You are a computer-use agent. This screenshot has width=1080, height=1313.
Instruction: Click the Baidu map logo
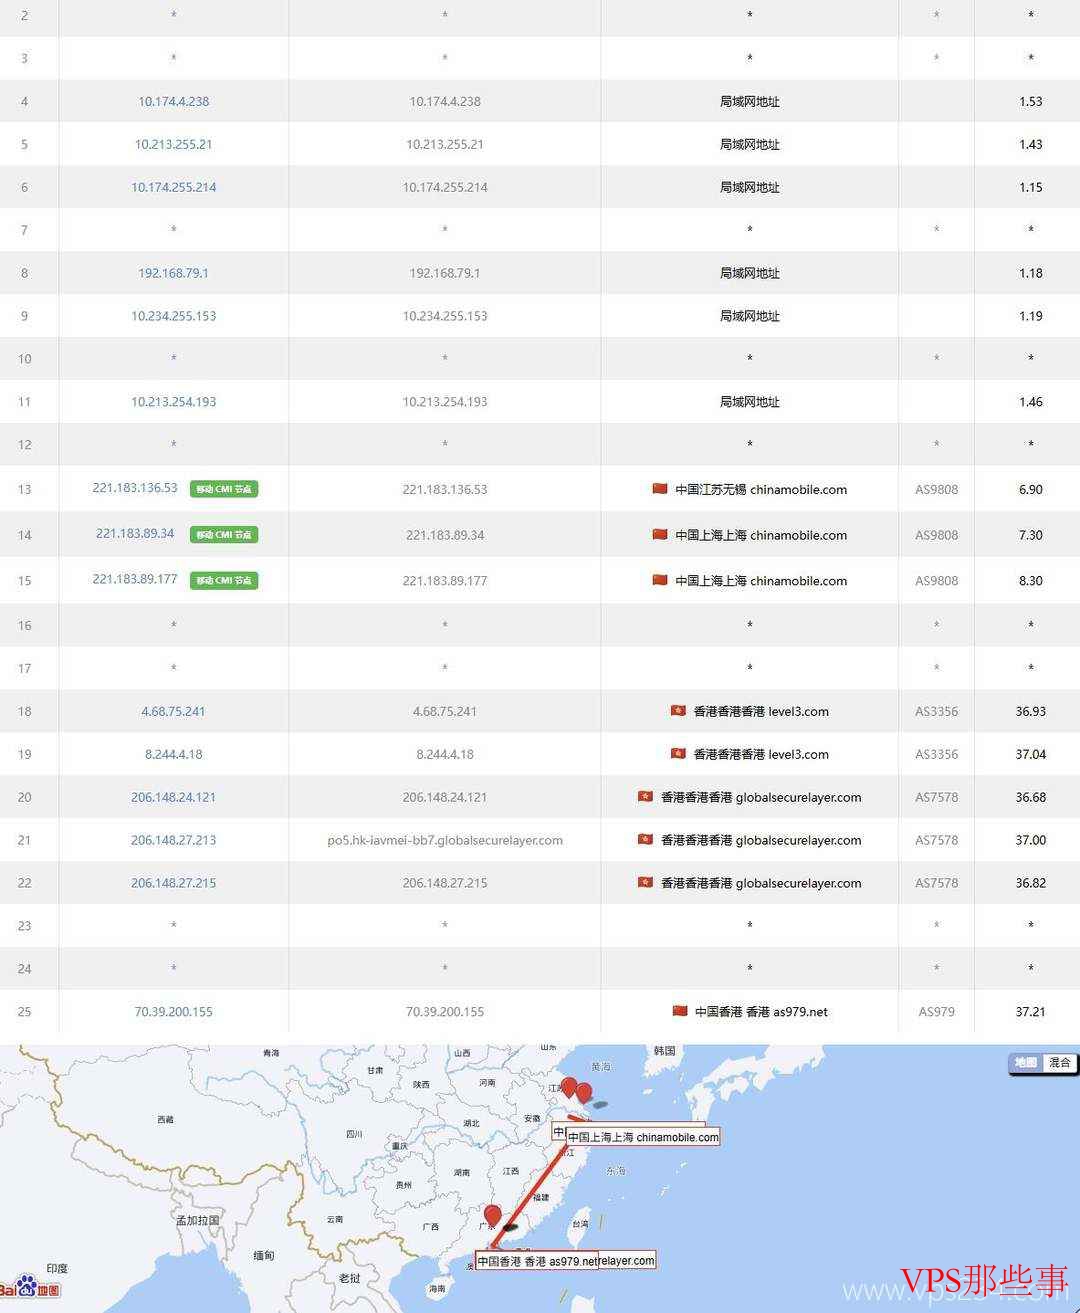click(30, 1286)
